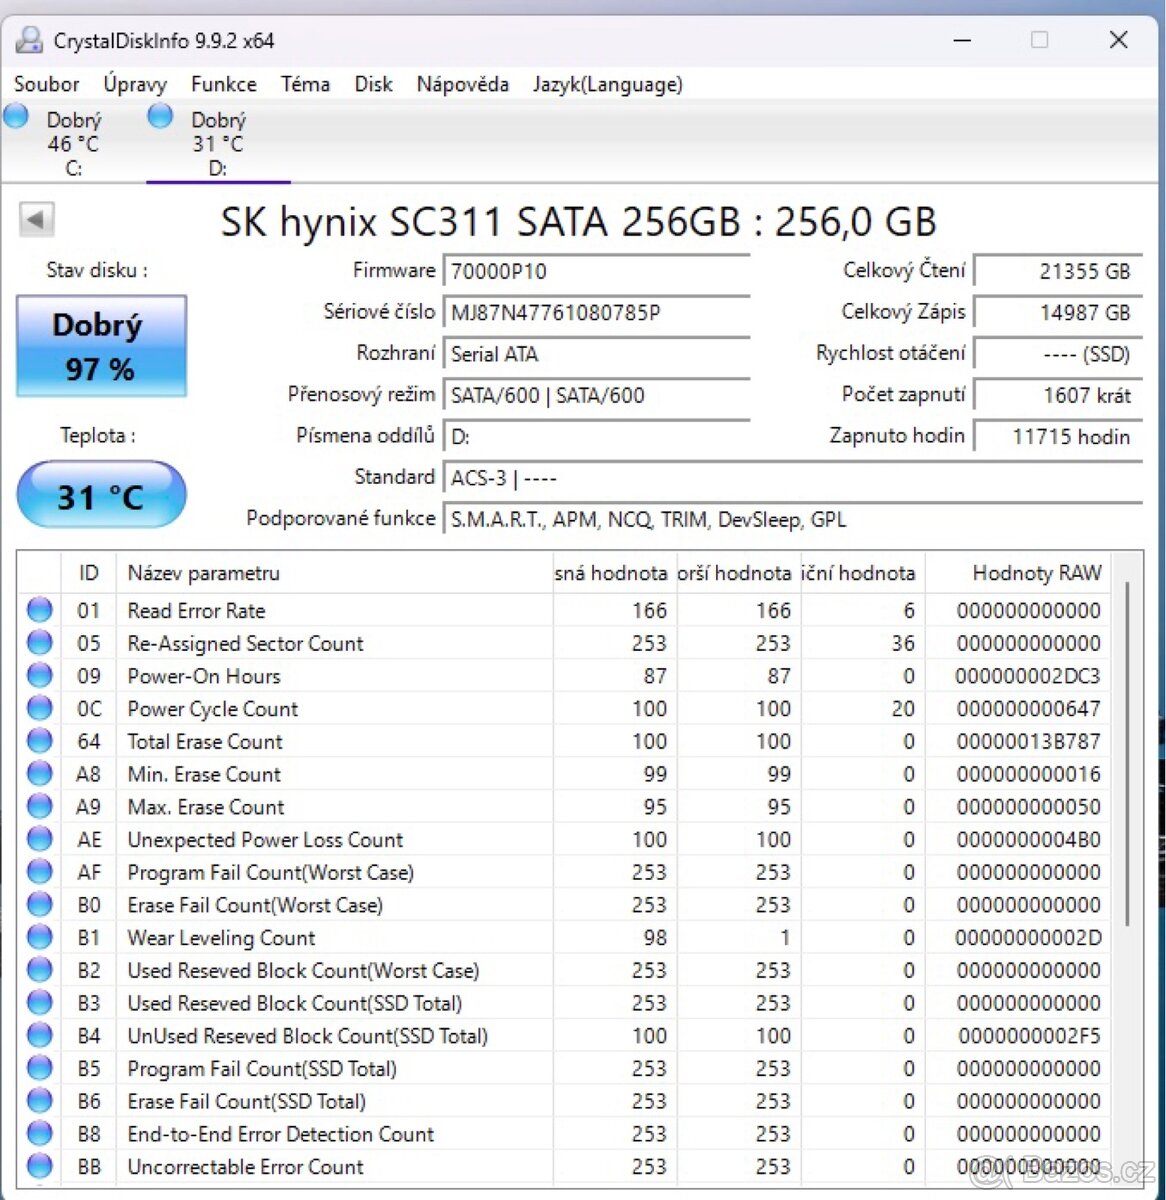Click the Dobrý 97 % health status button

pos(101,346)
